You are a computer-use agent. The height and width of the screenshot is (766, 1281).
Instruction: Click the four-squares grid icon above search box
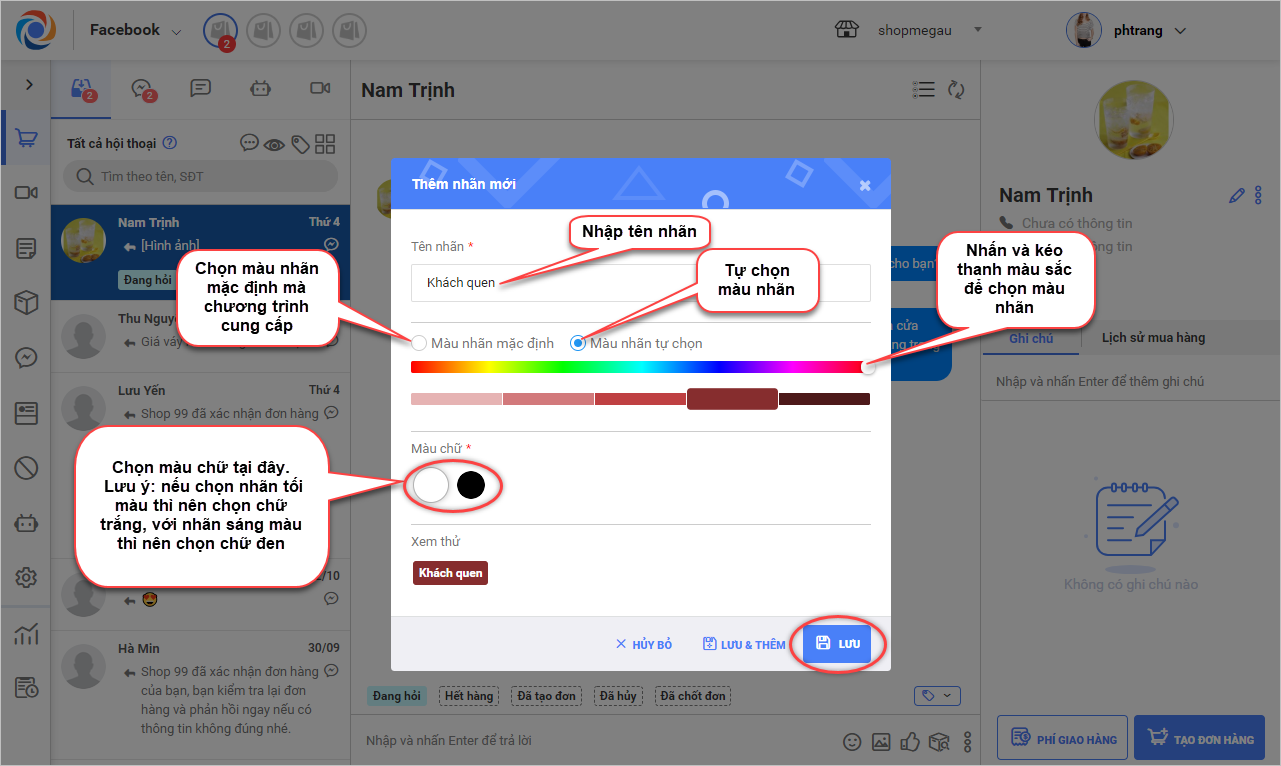coord(326,143)
